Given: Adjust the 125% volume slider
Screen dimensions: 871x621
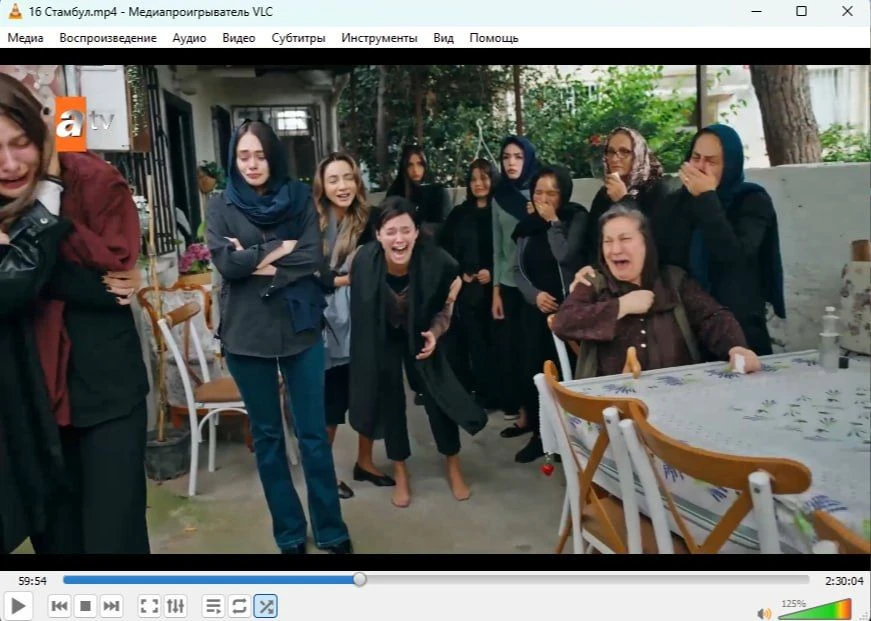Looking at the screenshot, I should pos(814,609).
